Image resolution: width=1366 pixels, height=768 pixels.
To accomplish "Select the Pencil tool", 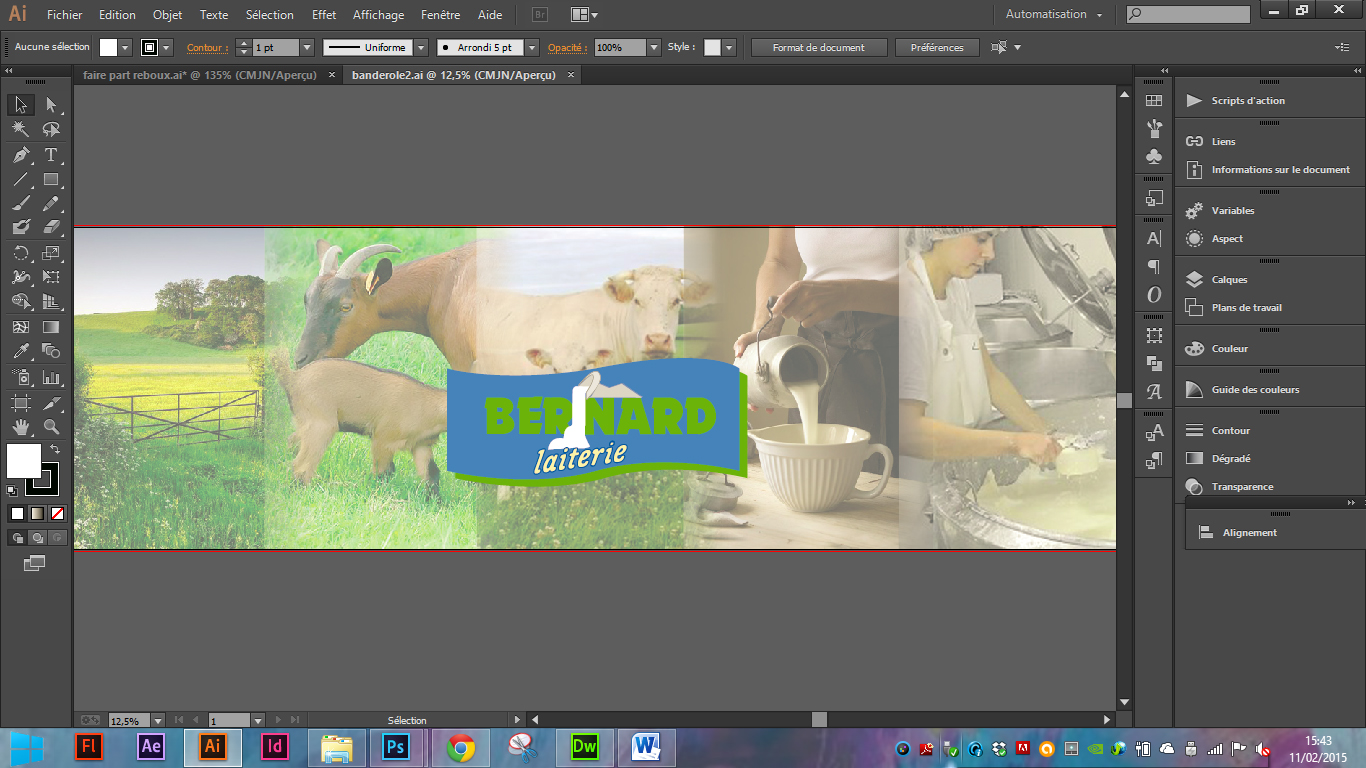I will [x=51, y=203].
